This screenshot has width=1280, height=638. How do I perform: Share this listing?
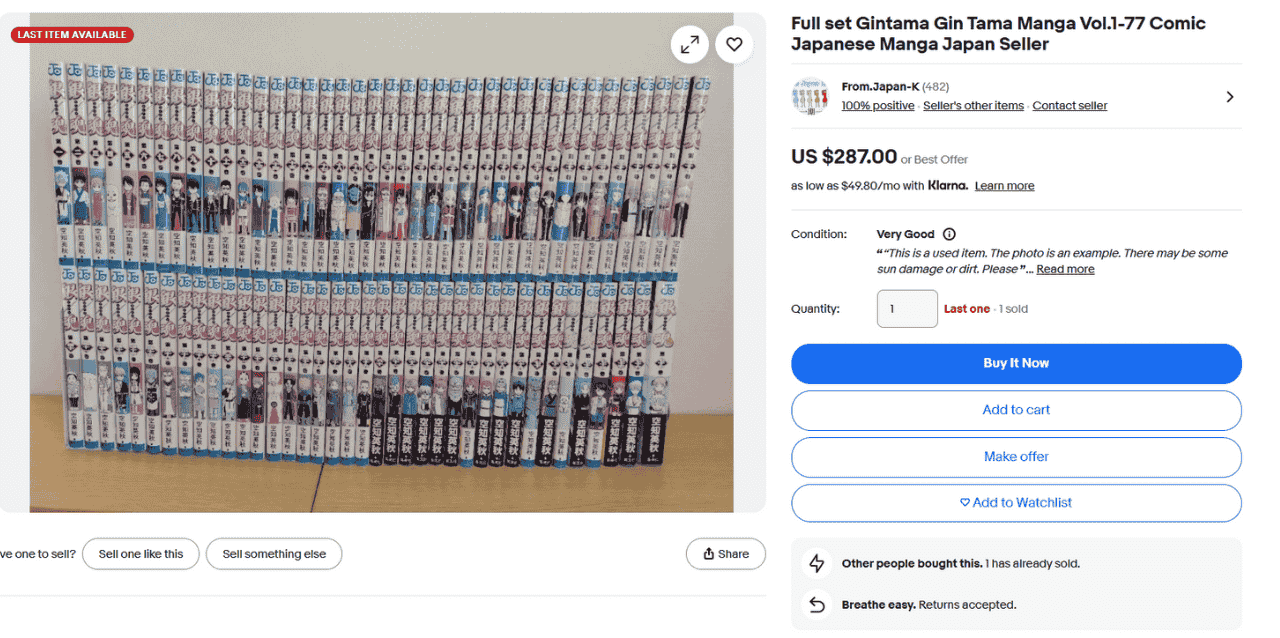tap(726, 554)
